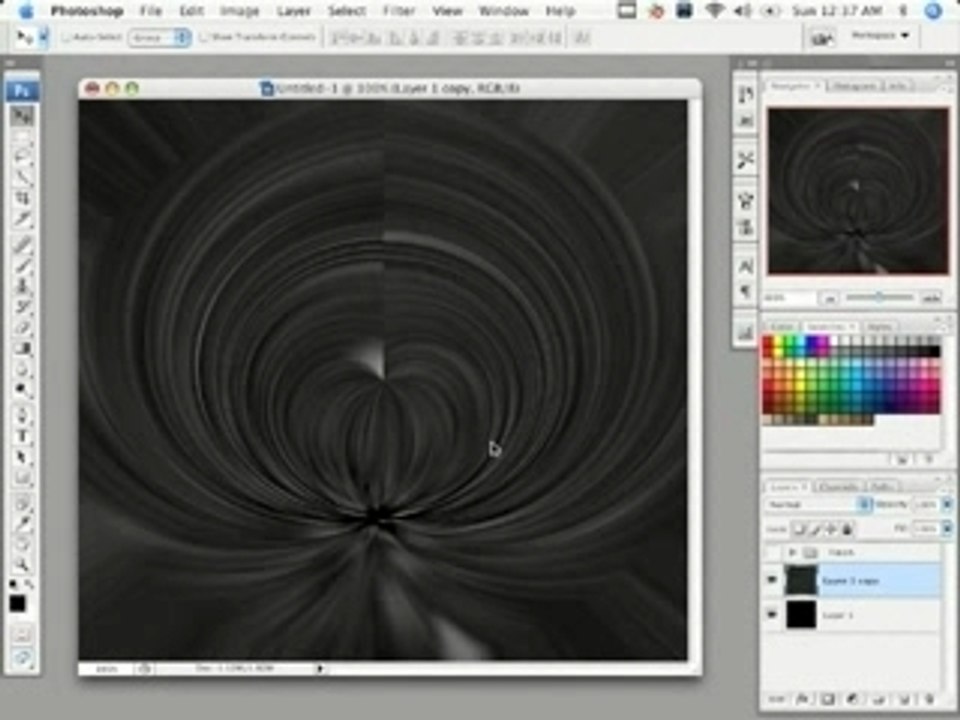
Task: Open the Layer Comps dock icon
Action: 745,332
